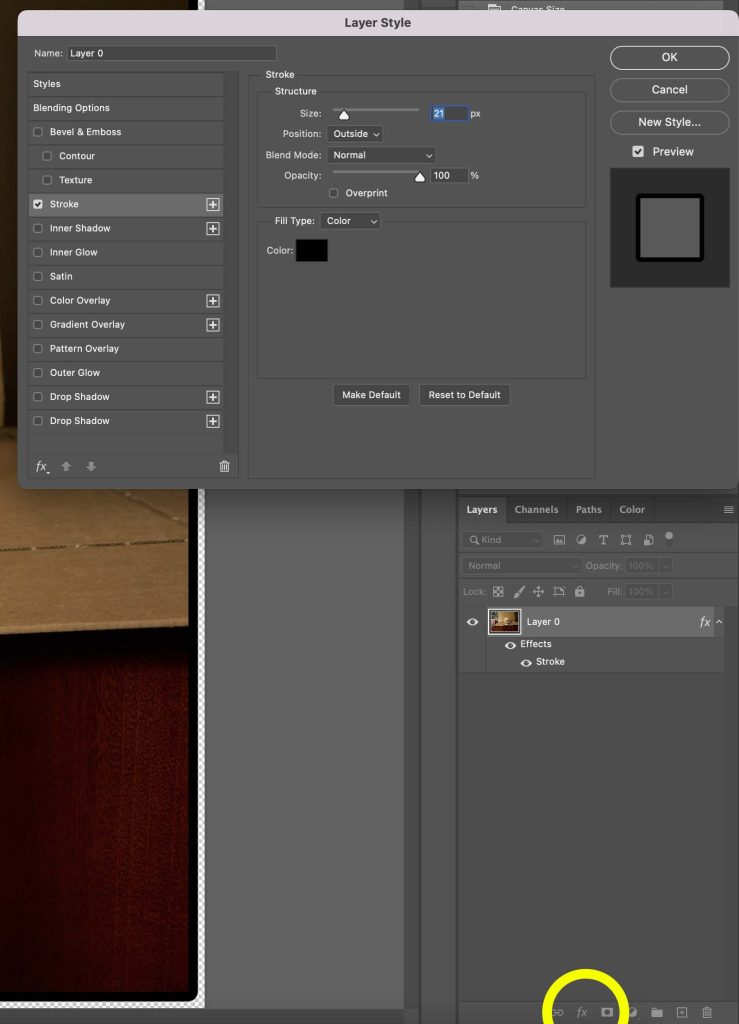Click the black stroke Color swatch

(x=311, y=251)
